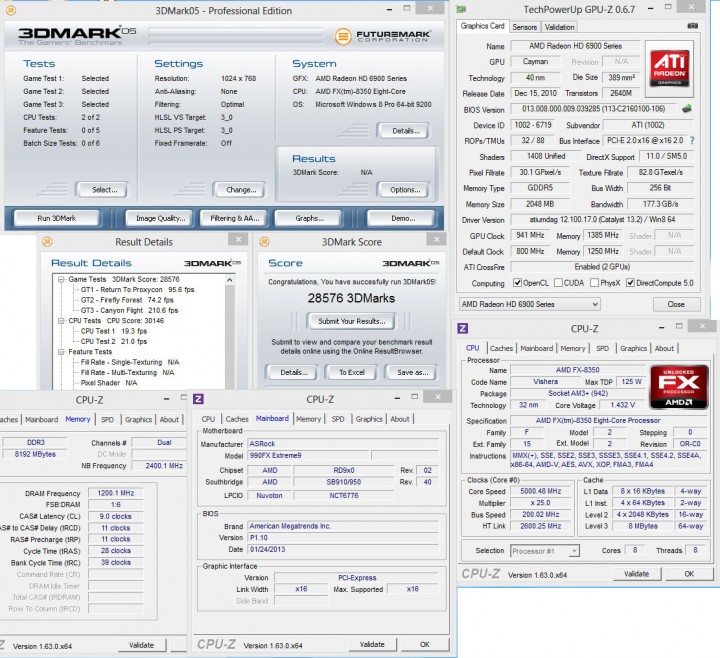Open Graphics tab in CPU-Z Mainboard window
The height and width of the screenshot is (658, 720).
click(x=369, y=419)
